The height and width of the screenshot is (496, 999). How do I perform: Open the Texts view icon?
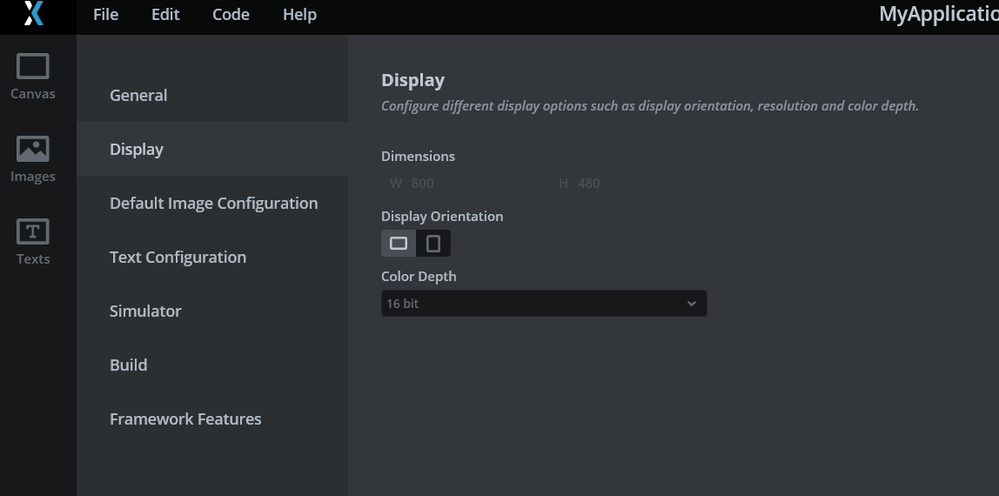pyautogui.click(x=32, y=242)
